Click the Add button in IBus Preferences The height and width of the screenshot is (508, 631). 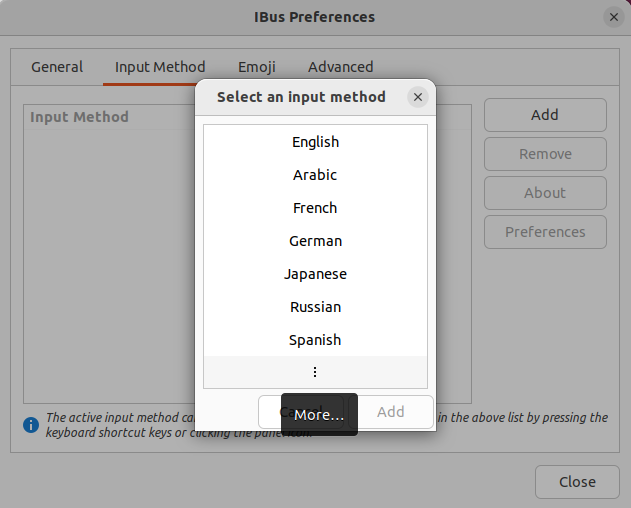tap(545, 115)
